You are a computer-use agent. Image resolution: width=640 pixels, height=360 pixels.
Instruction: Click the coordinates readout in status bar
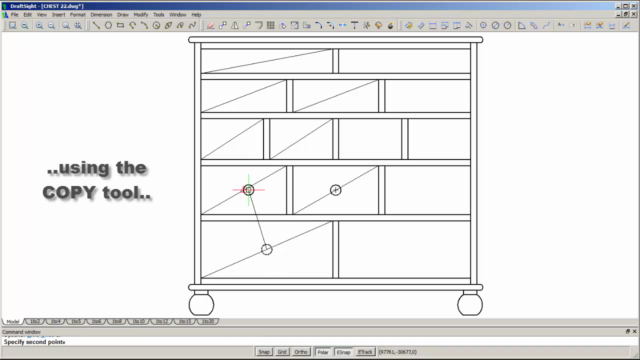tap(398, 352)
